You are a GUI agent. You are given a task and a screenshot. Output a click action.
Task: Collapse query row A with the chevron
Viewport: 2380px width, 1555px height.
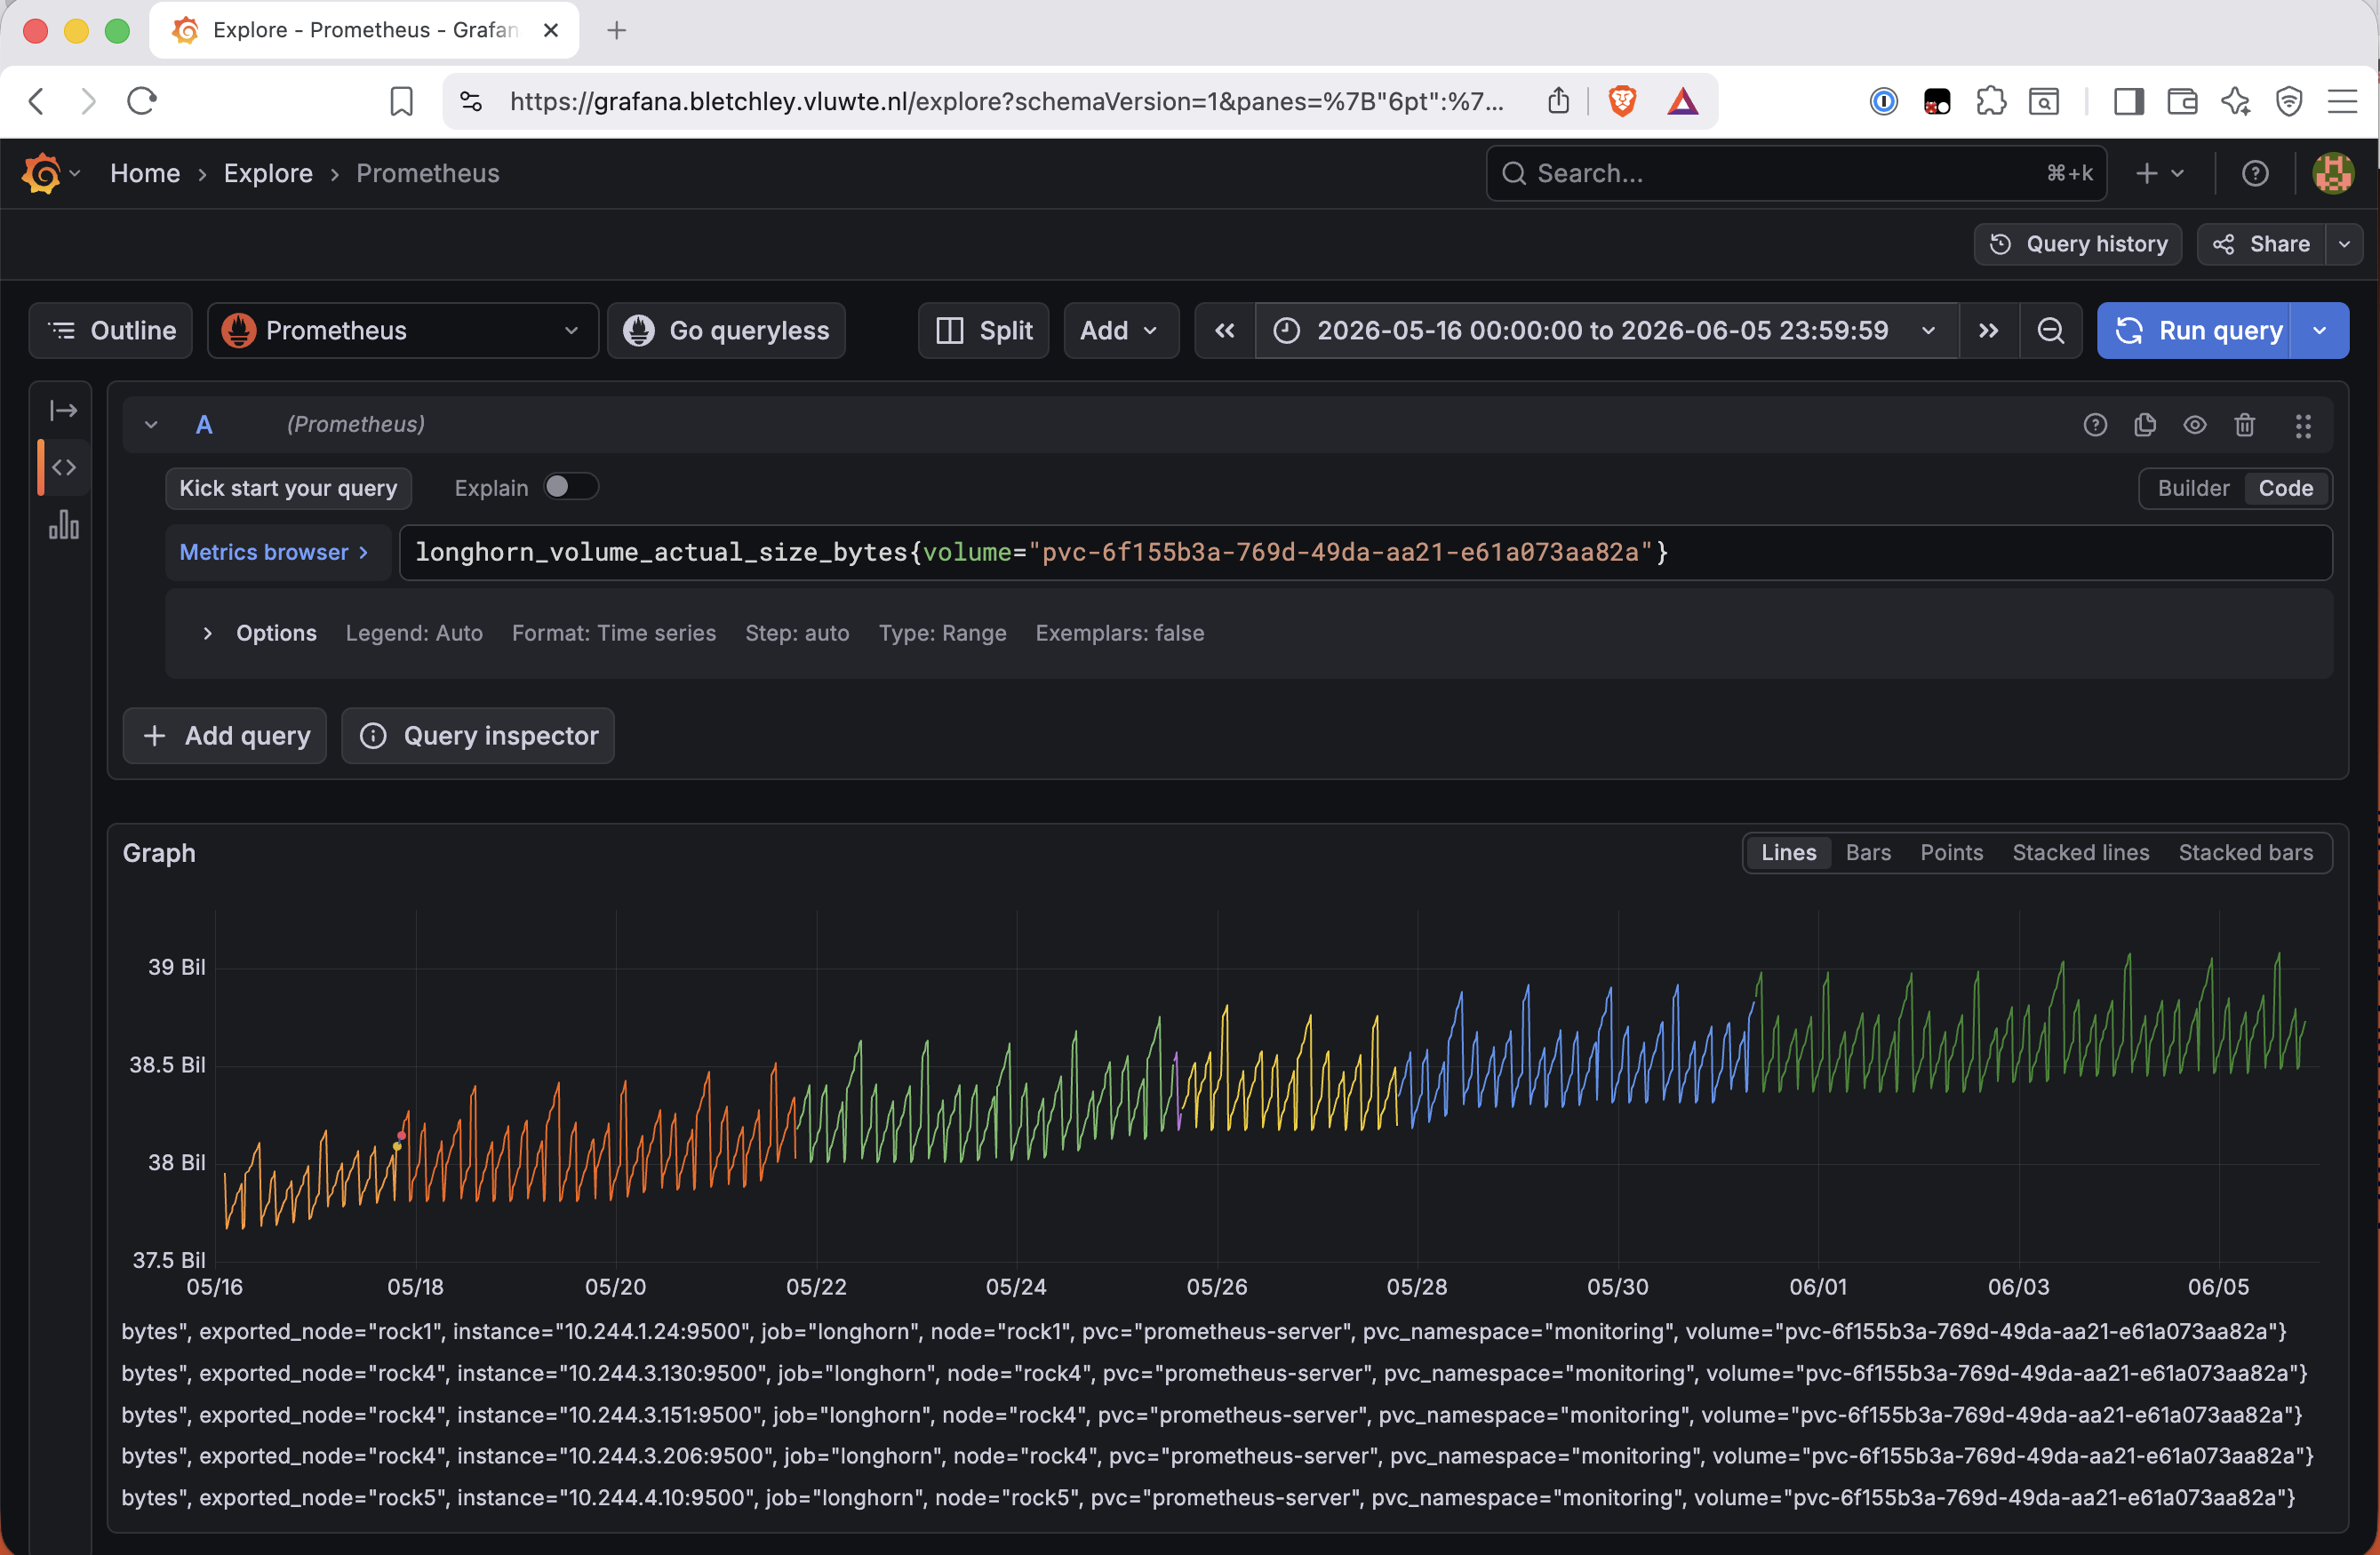click(151, 425)
